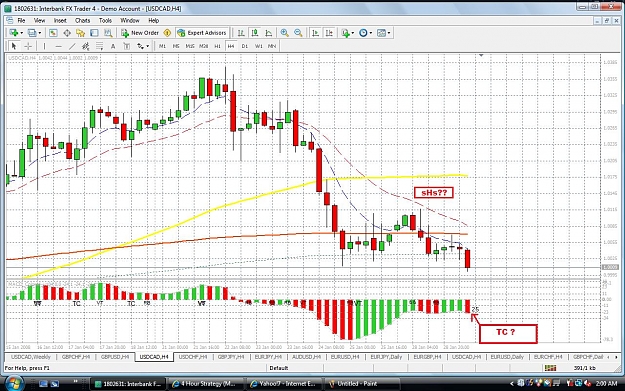This screenshot has height=391, width=625.
Task: Show hidden system tray icons chevron
Action: click(x=512, y=383)
